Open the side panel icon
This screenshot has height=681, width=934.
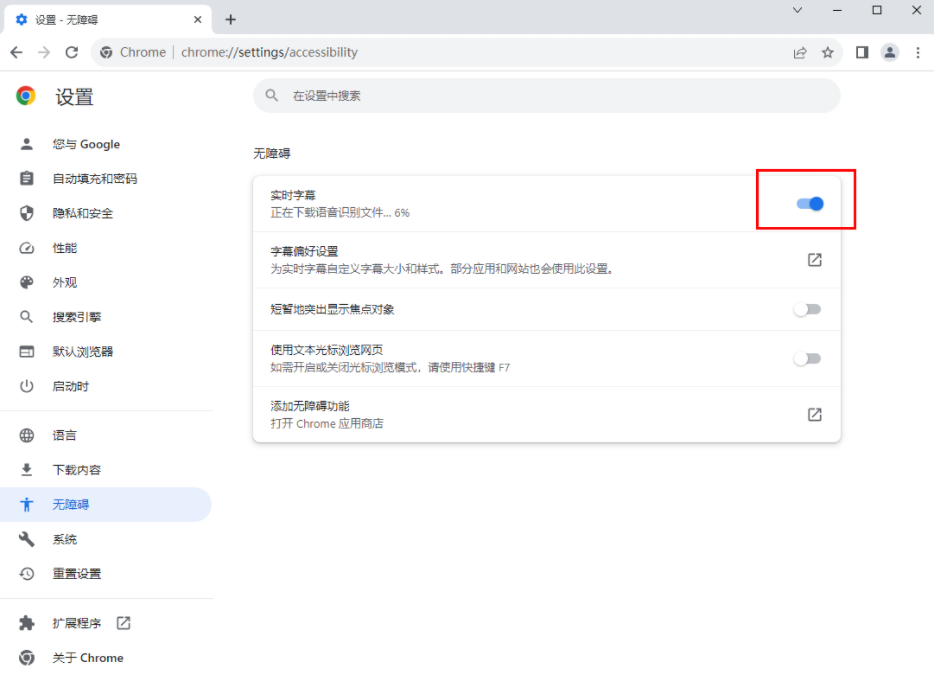862,52
